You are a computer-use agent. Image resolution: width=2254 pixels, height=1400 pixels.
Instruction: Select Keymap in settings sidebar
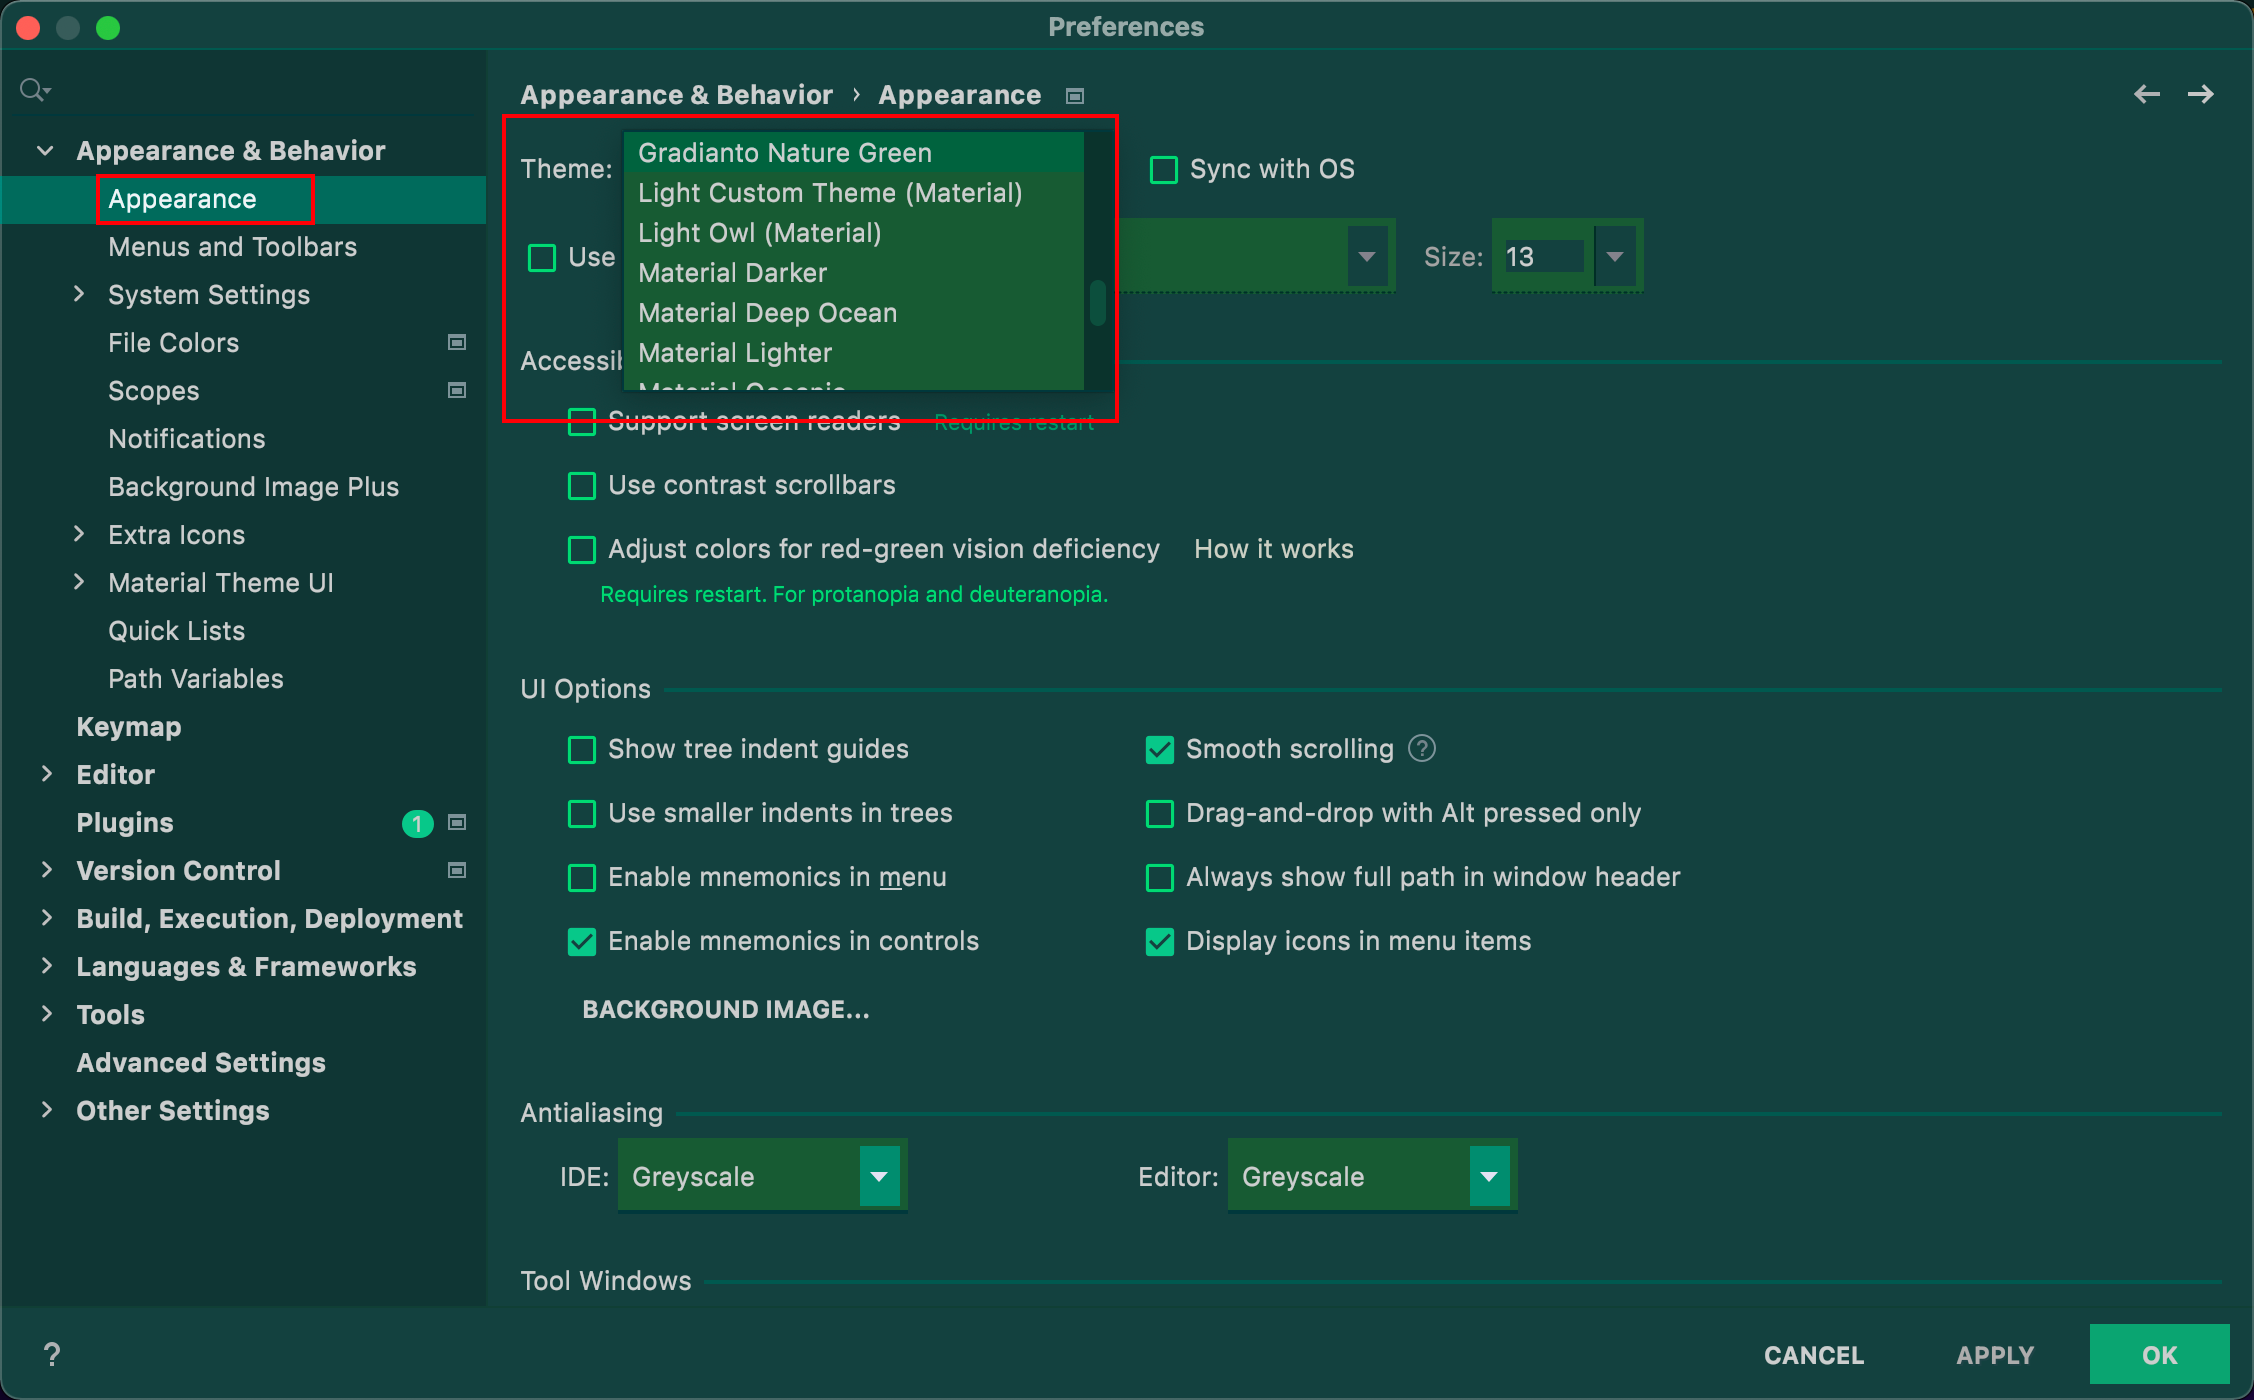click(x=129, y=727)
